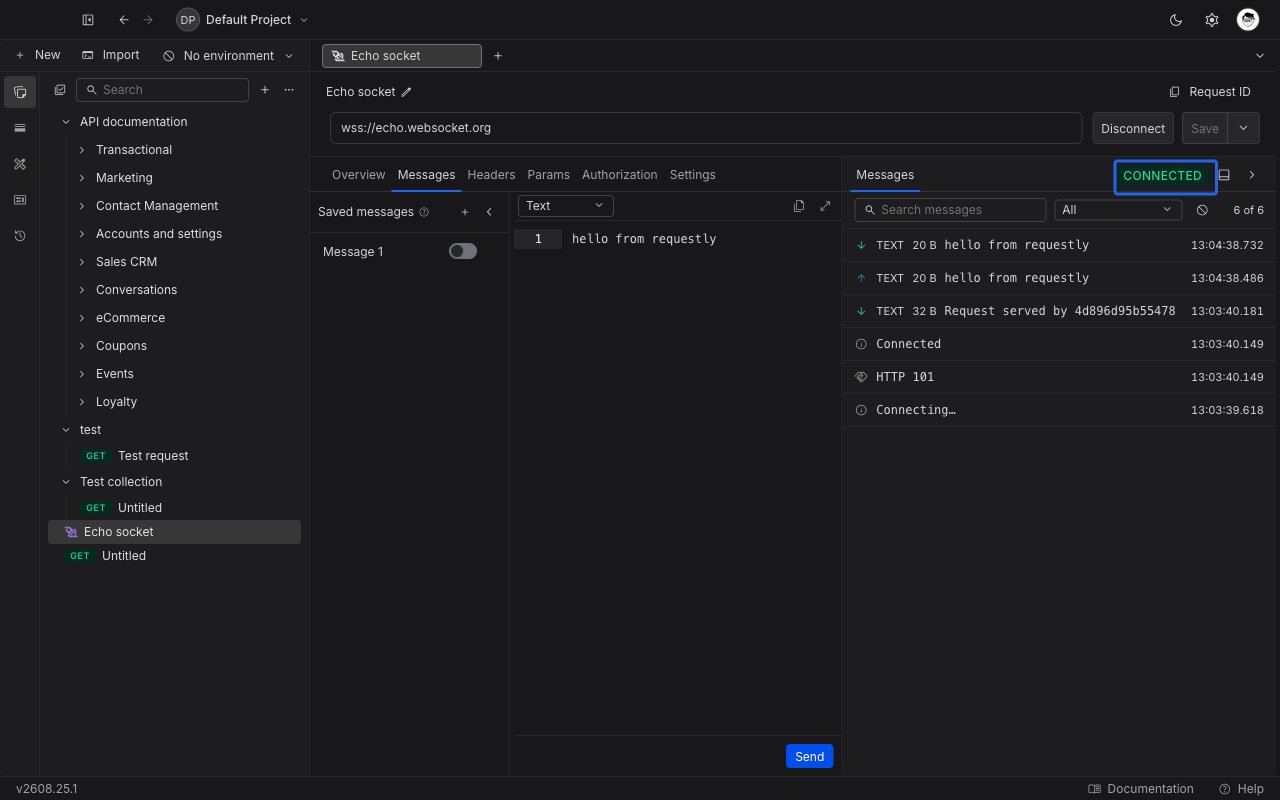Open the HTTP 101 log row
This screenshot has height=800, width=1280.
[1060, 377]
